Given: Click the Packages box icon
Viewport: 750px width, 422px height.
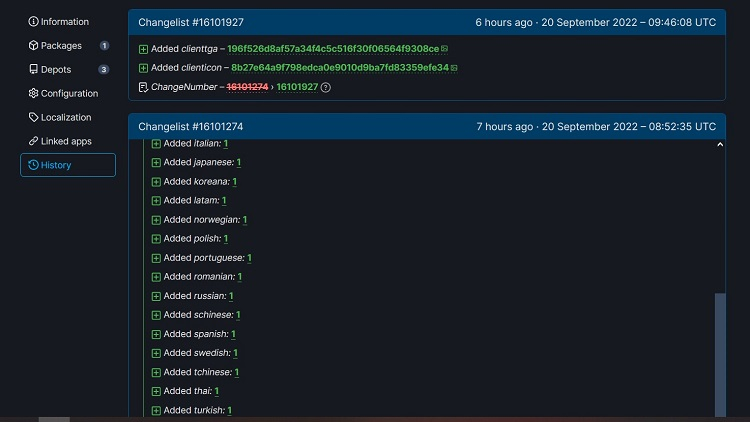Looking at the screenshot, I should 33,45.
